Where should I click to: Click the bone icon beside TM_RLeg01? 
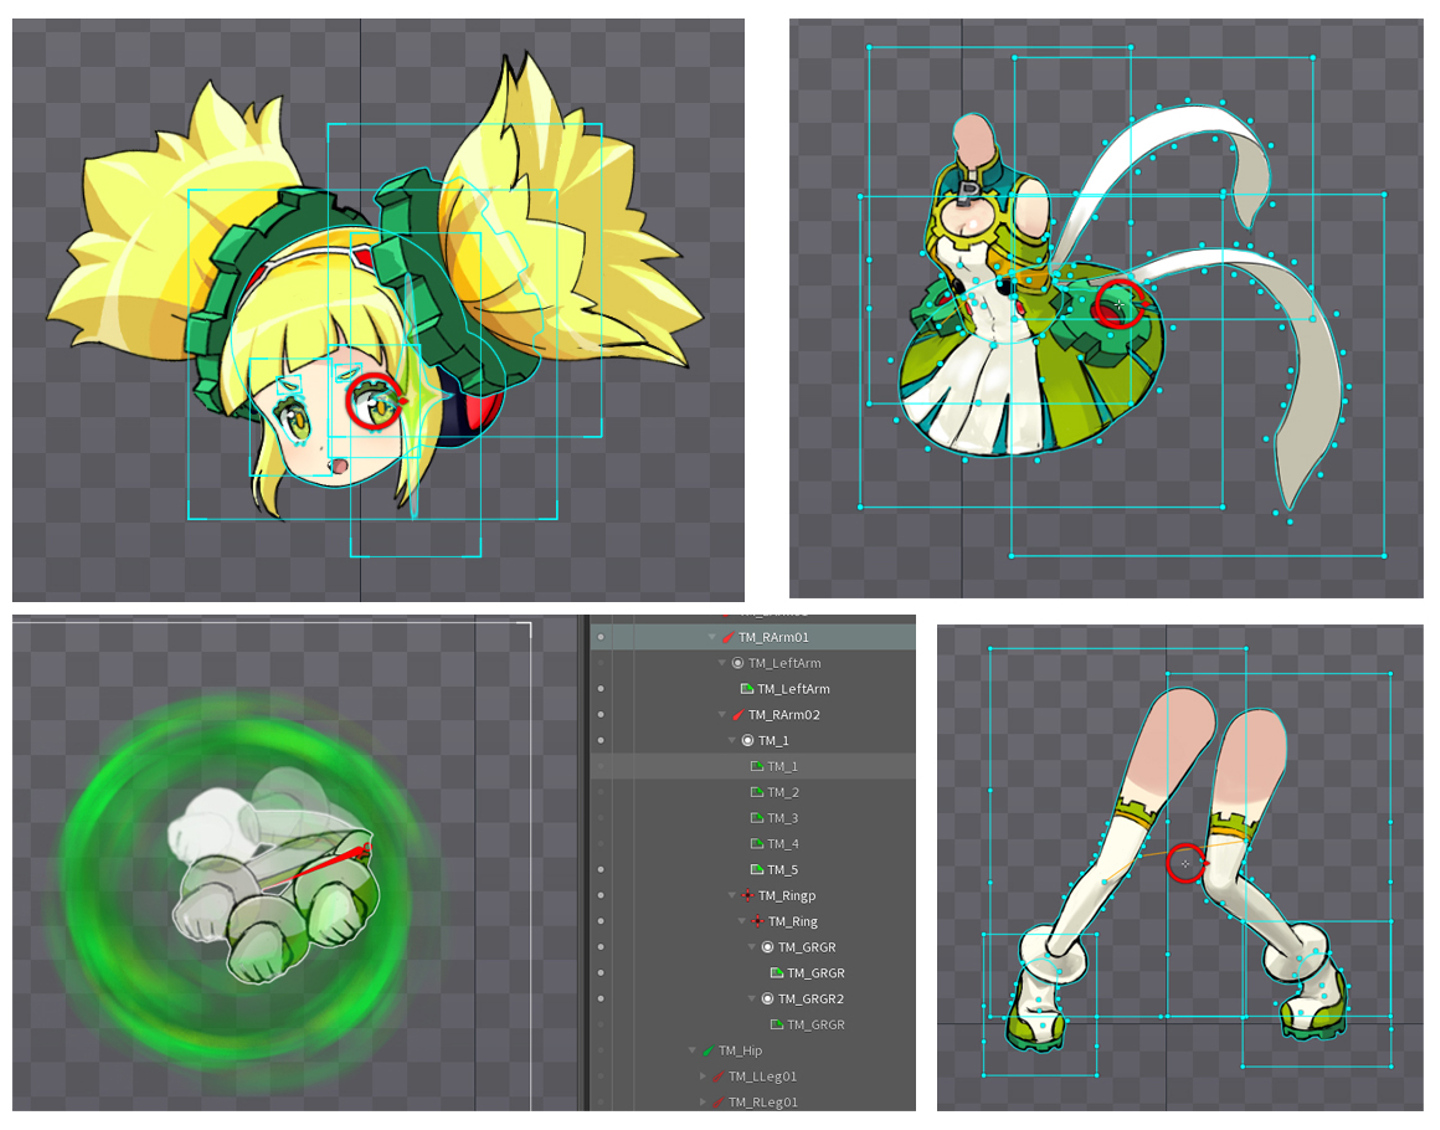tap(718, 1103)
